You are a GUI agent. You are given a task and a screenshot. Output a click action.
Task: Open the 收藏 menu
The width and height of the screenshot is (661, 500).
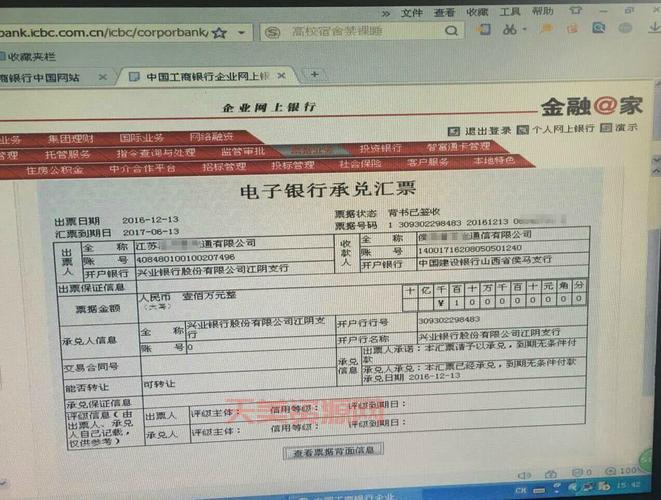tap(477, 12)
